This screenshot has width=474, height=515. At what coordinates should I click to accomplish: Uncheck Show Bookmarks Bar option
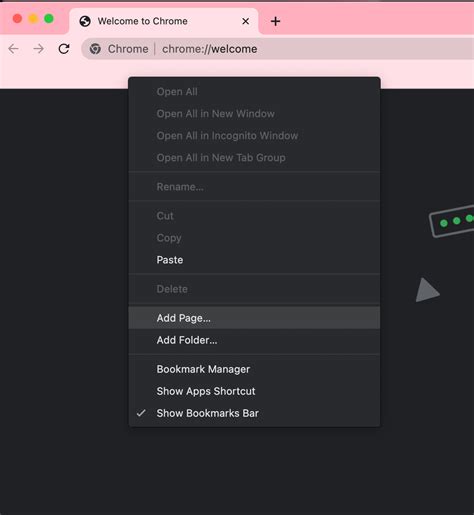click(254, 413)
